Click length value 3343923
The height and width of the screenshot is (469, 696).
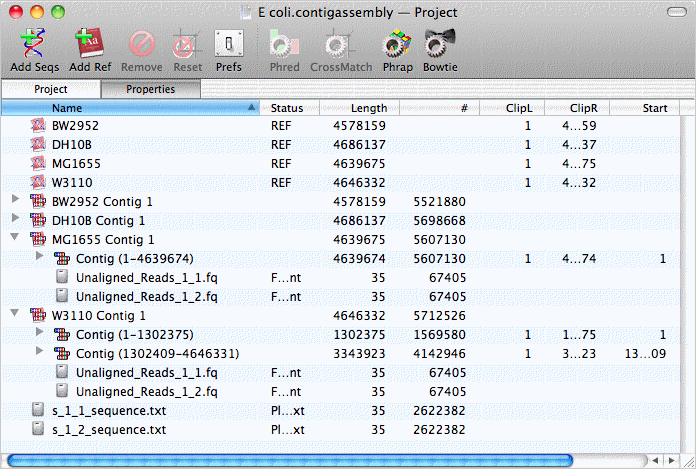coord(359,354)
